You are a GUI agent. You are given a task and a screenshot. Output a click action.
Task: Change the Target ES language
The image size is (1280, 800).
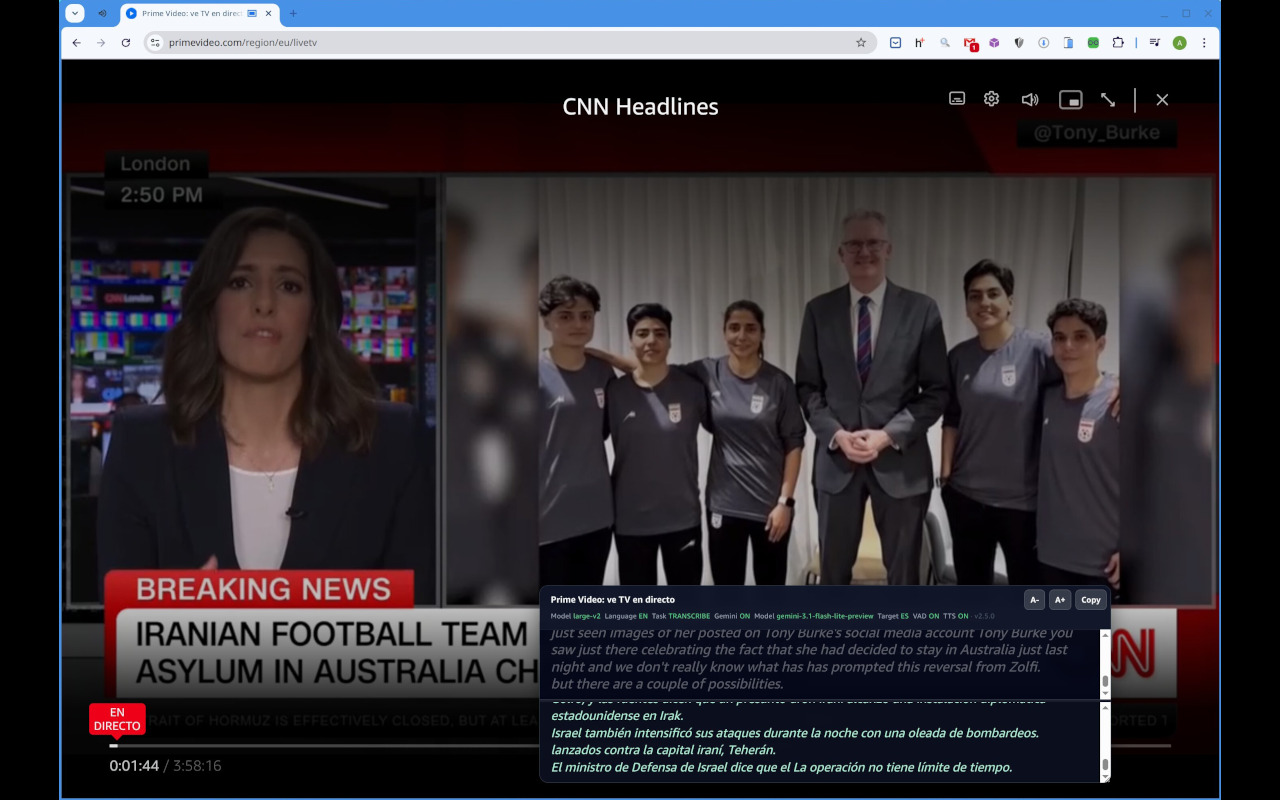[893, 616]
